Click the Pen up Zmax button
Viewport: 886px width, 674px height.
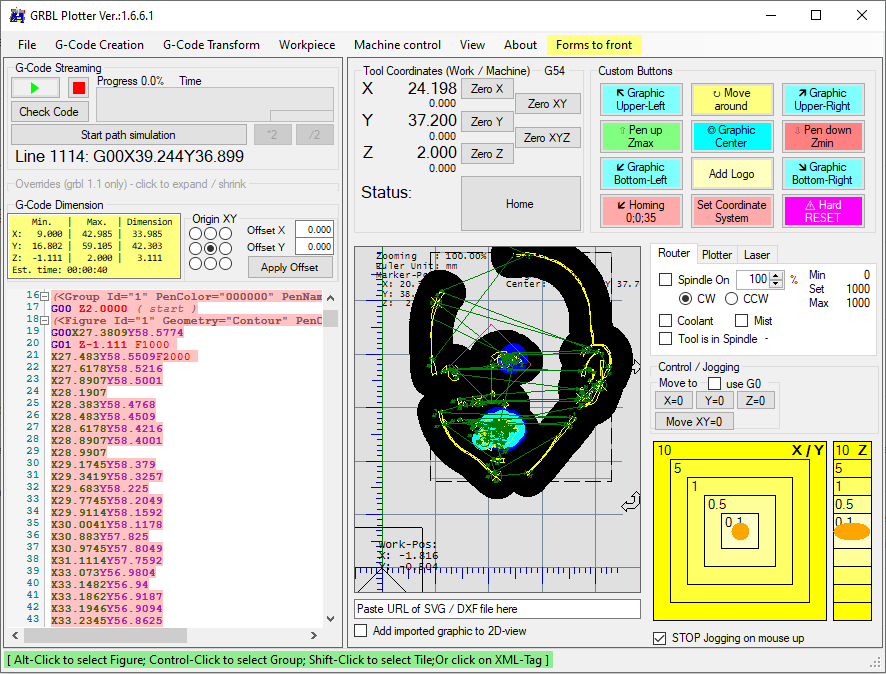tap(641, 136)
